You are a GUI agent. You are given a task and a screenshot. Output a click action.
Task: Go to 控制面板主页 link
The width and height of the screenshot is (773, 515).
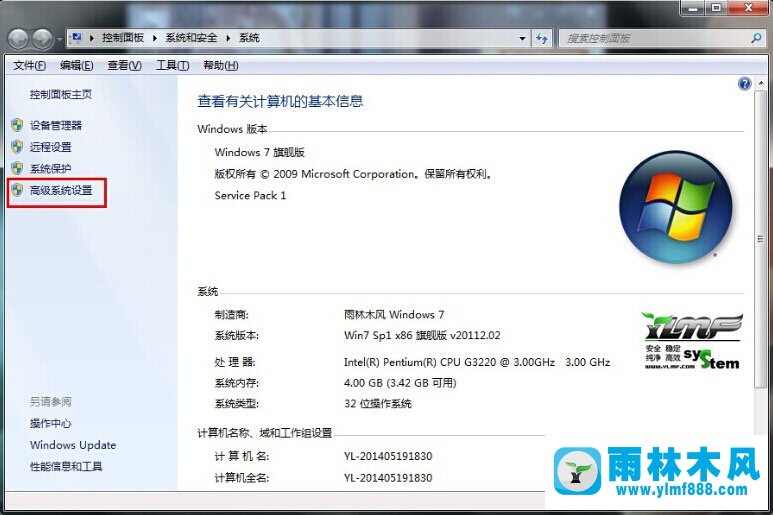(x=61, y=94)
